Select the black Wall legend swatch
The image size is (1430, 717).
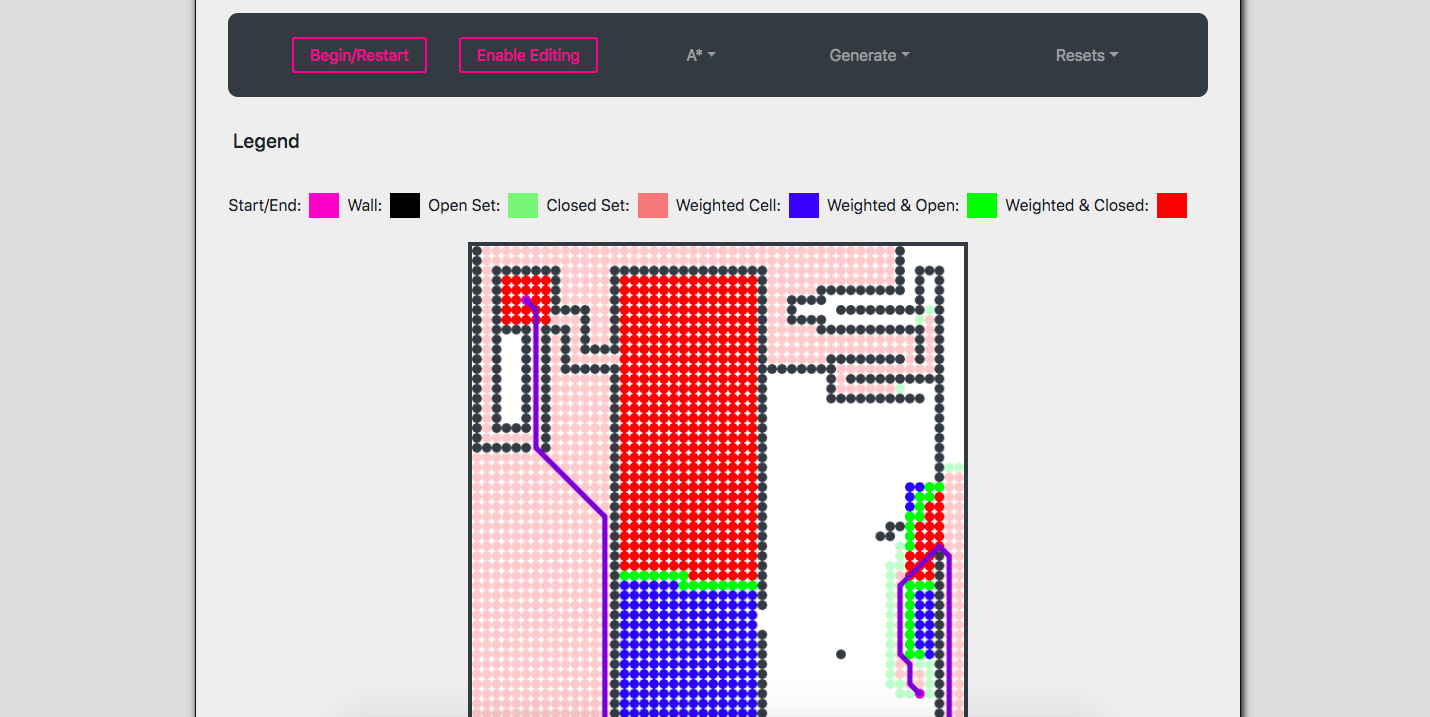pyautogui.click(x=404, y=205)
